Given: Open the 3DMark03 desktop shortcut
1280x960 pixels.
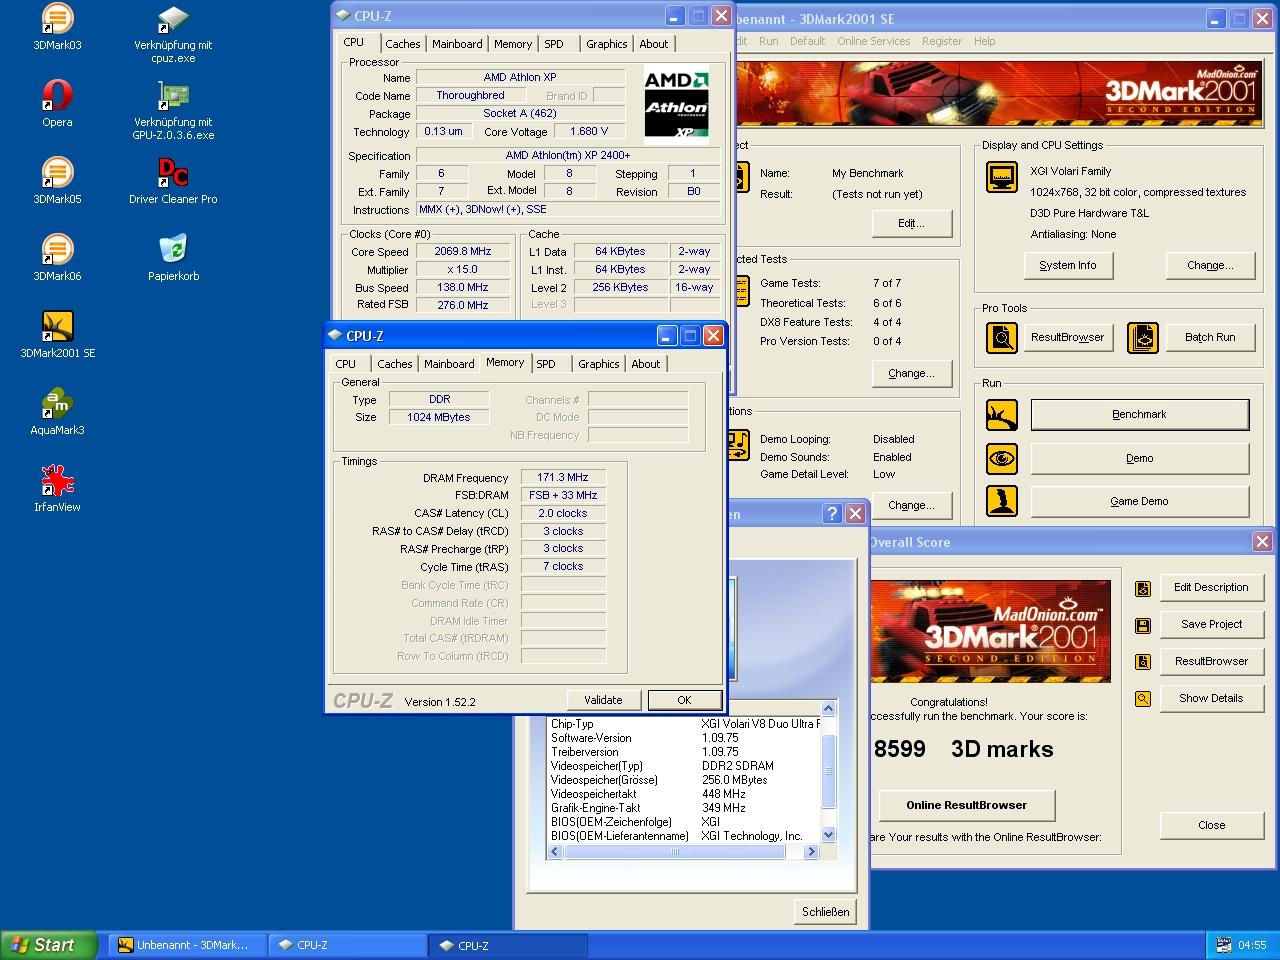Looking at the screenshot, I should 57,26.
